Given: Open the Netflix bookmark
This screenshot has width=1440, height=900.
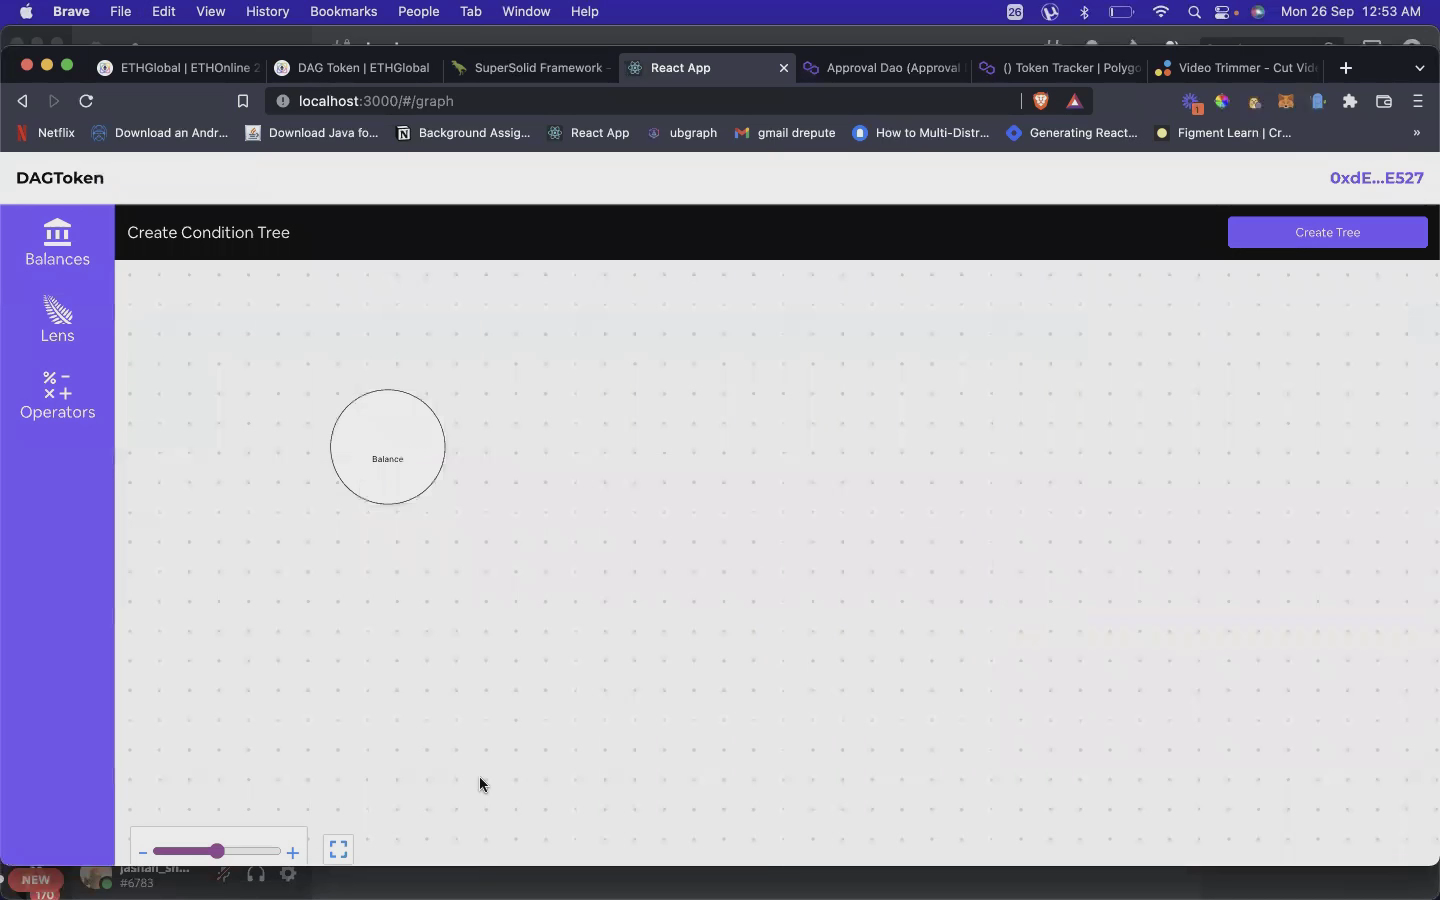Looking at the screenshot, I should click(x=46, y=133).
